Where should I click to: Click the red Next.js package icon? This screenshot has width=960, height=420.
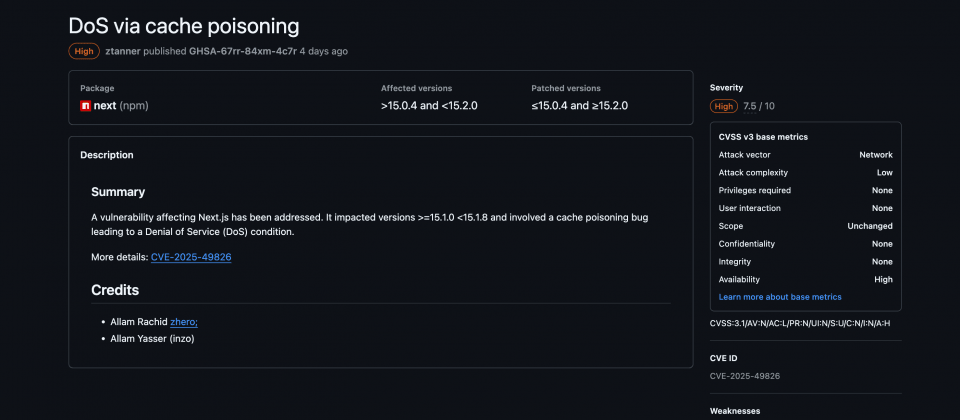86,106
